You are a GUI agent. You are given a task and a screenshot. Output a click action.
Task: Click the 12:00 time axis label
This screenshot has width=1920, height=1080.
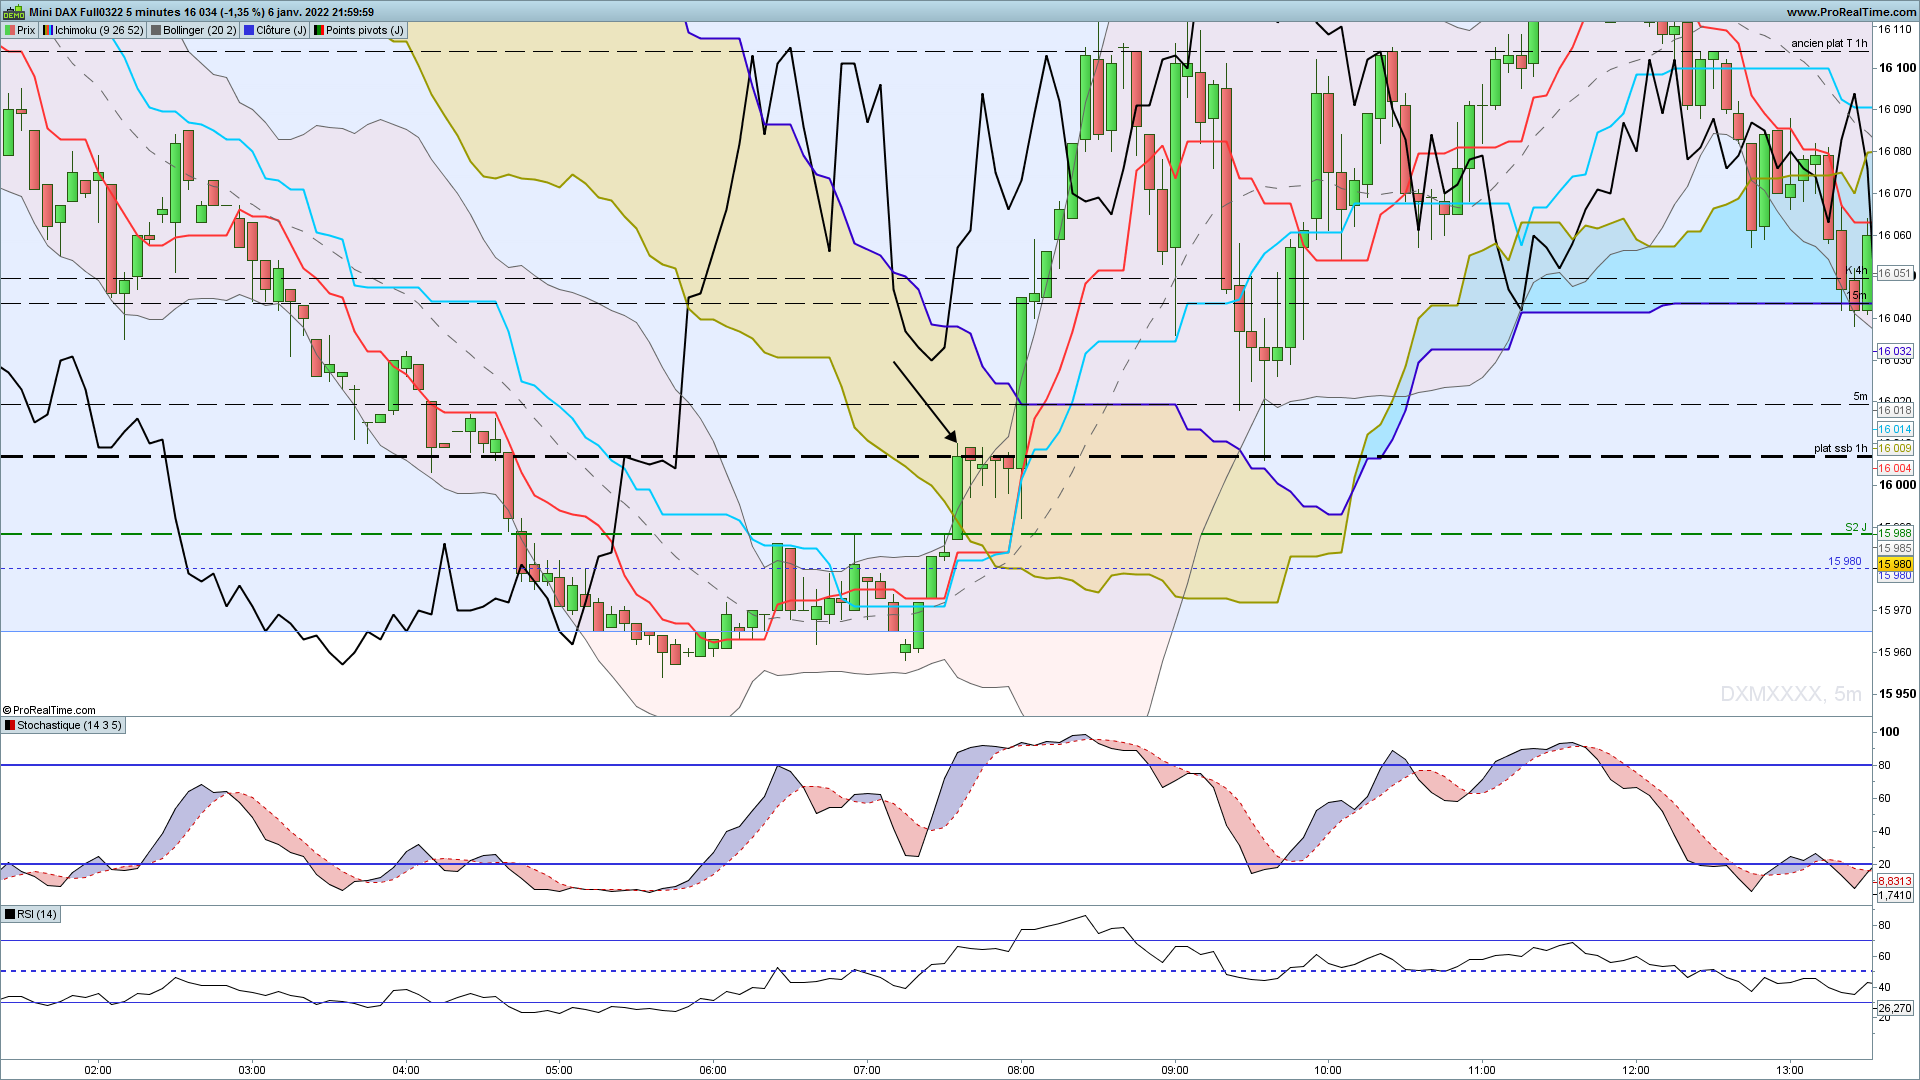coord(1636,1070)
